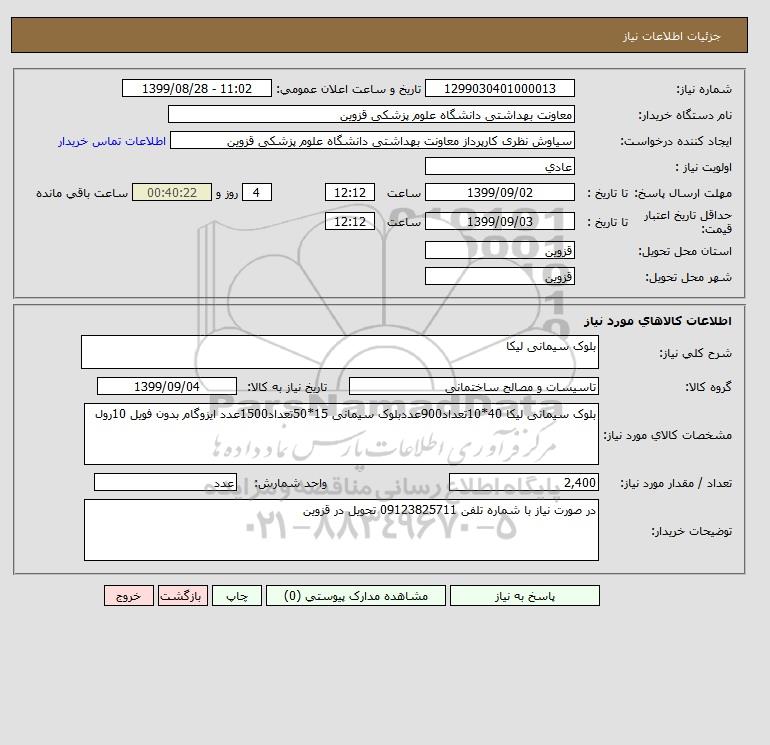Click the شهر محل تحویل label

pyautogui.click(x=688, y=277)
